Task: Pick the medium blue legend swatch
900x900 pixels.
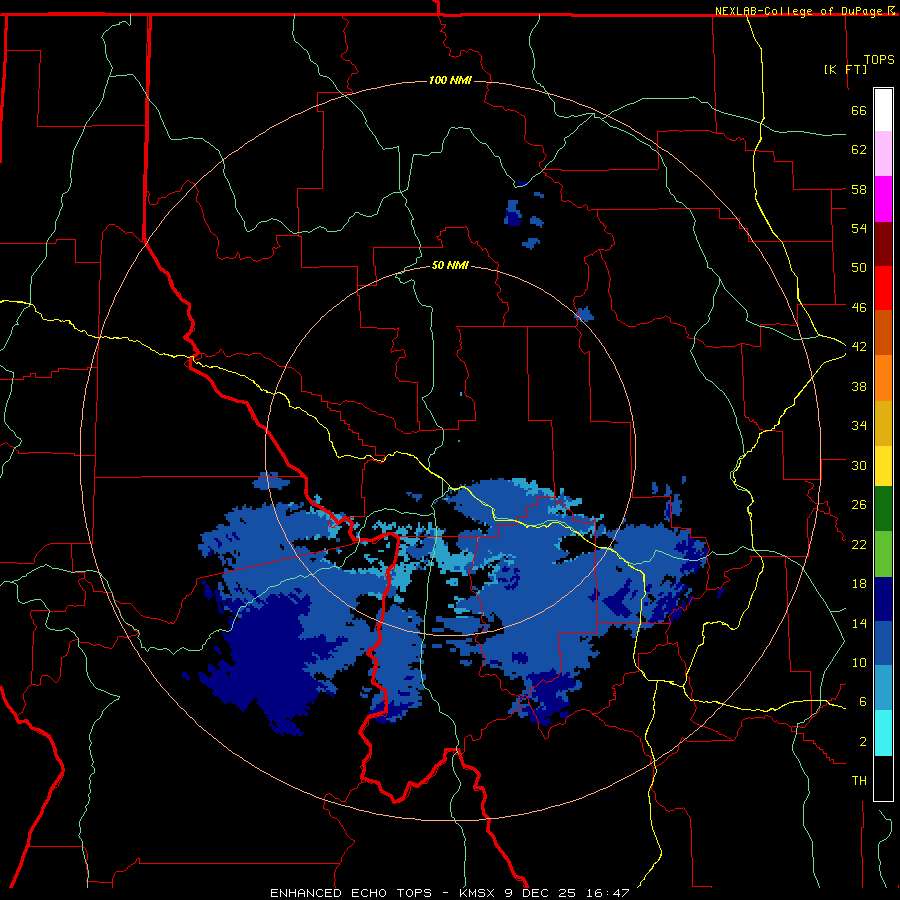Action: point(883,643)
